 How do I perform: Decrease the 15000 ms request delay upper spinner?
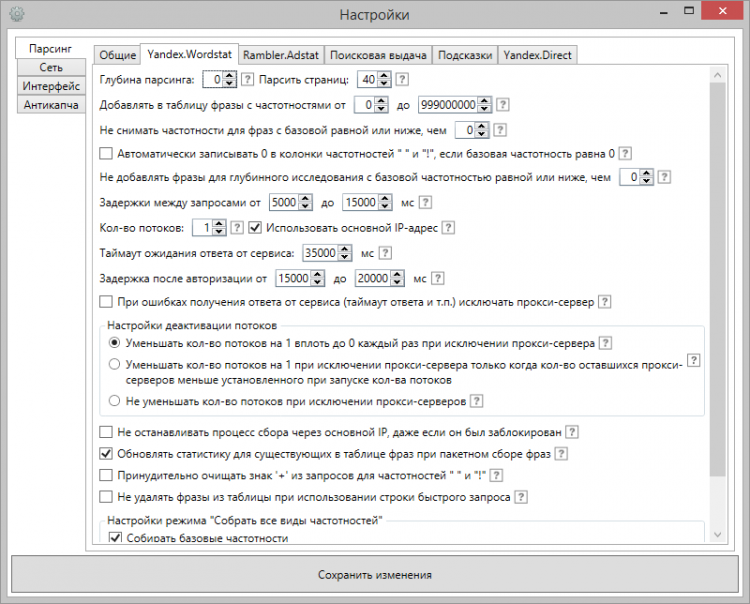[385, 206]
